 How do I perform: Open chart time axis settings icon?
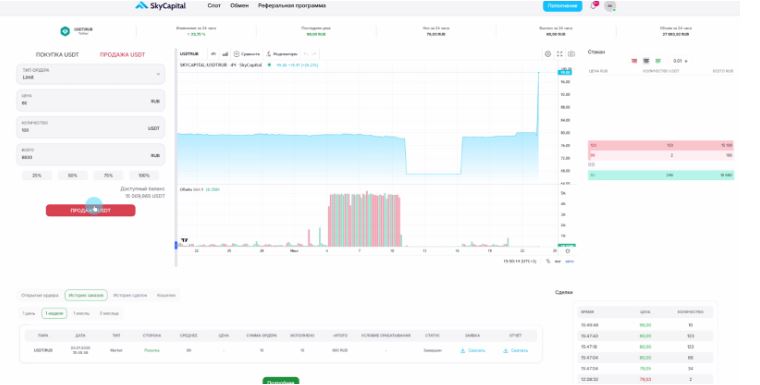568,251
